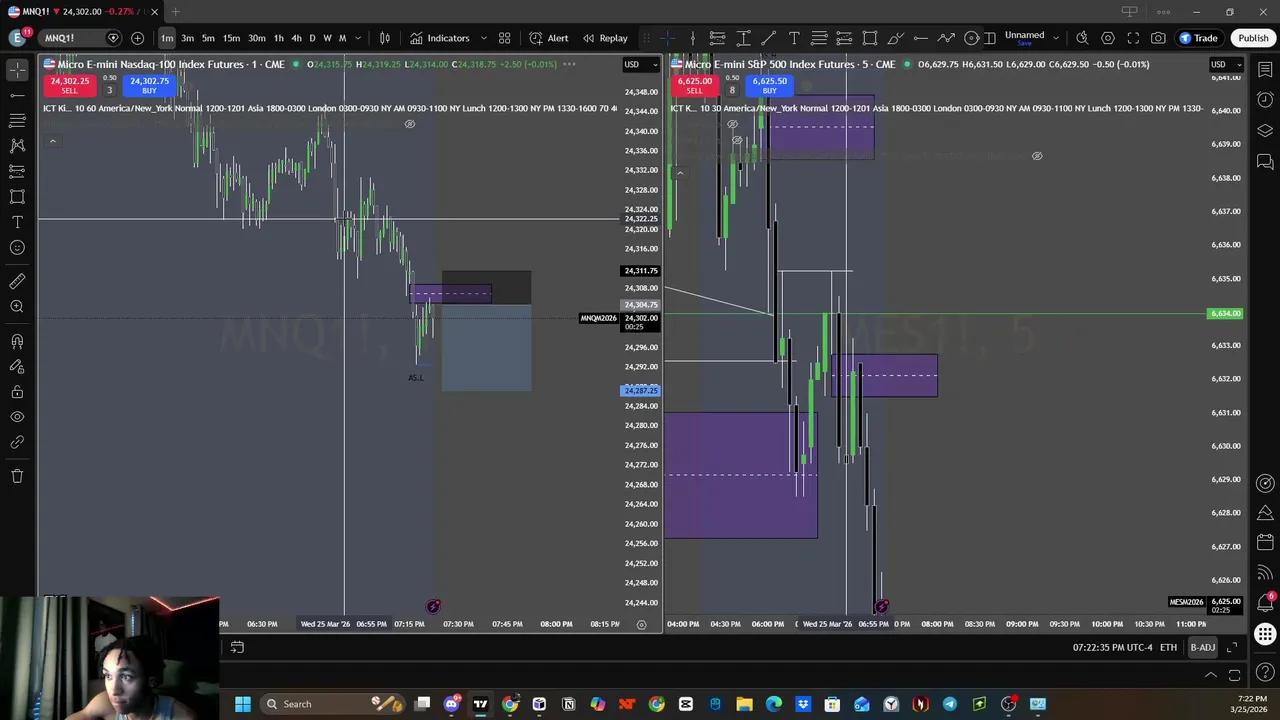Image resolution: width=1280 pixels, height=720 pixels.
Task: Open the alerts clock panel in right sidebar
Action: [x=1265, y=100]
